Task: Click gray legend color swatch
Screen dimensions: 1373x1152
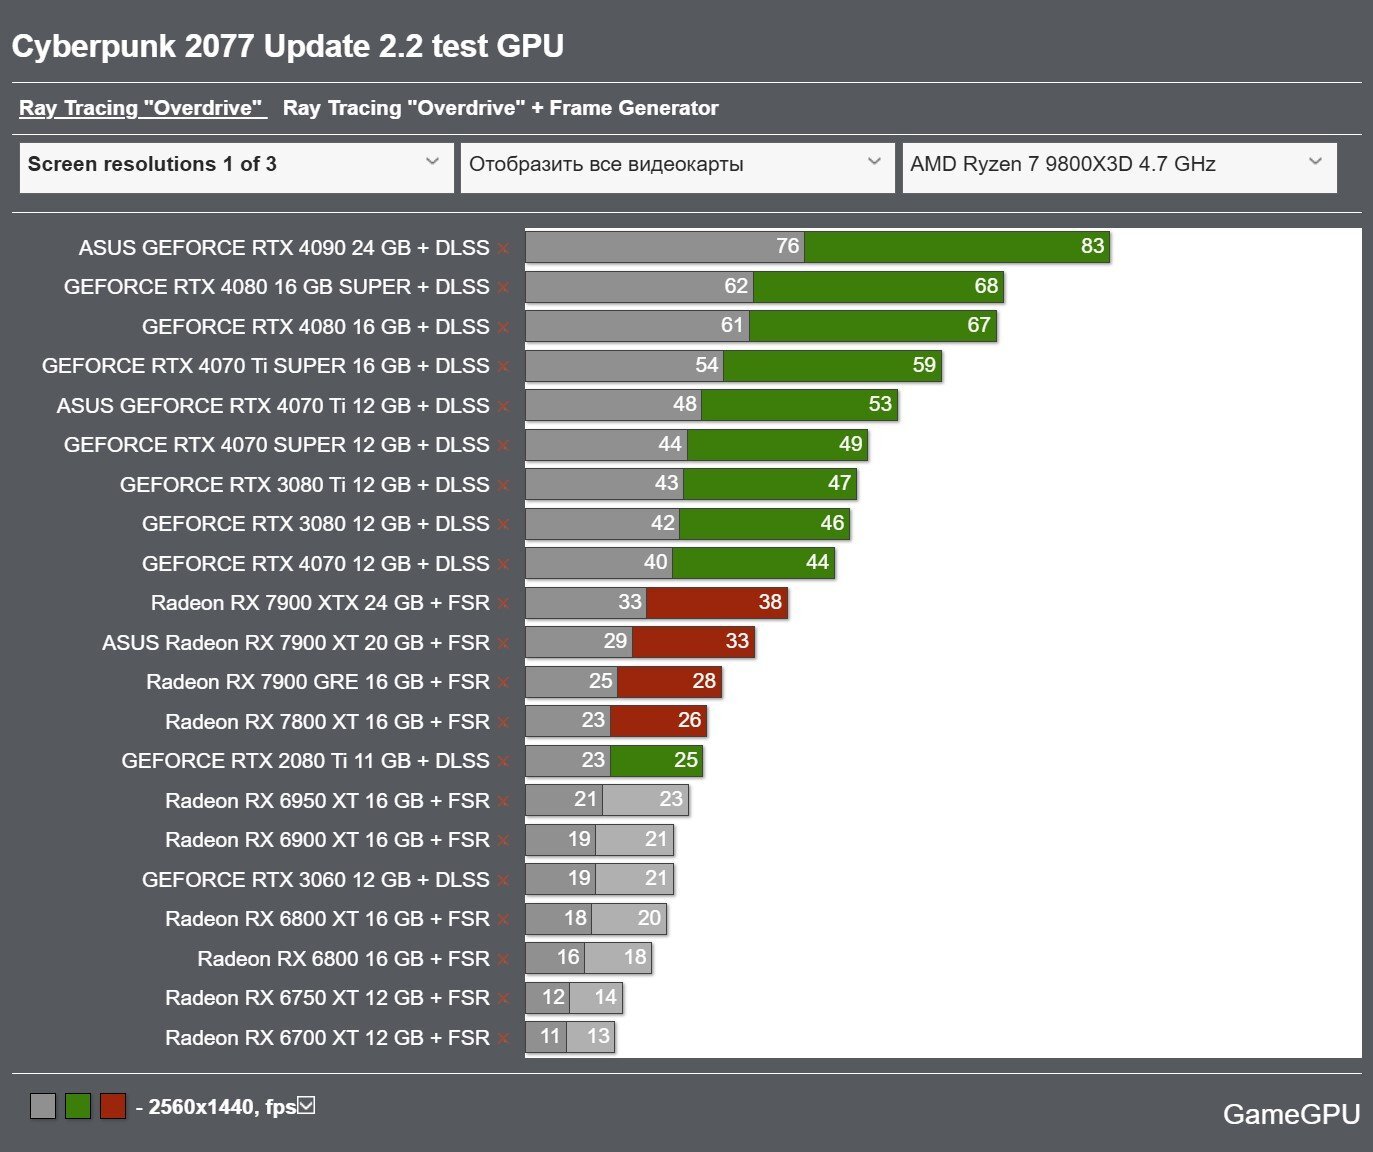Action: (43, 1106)
